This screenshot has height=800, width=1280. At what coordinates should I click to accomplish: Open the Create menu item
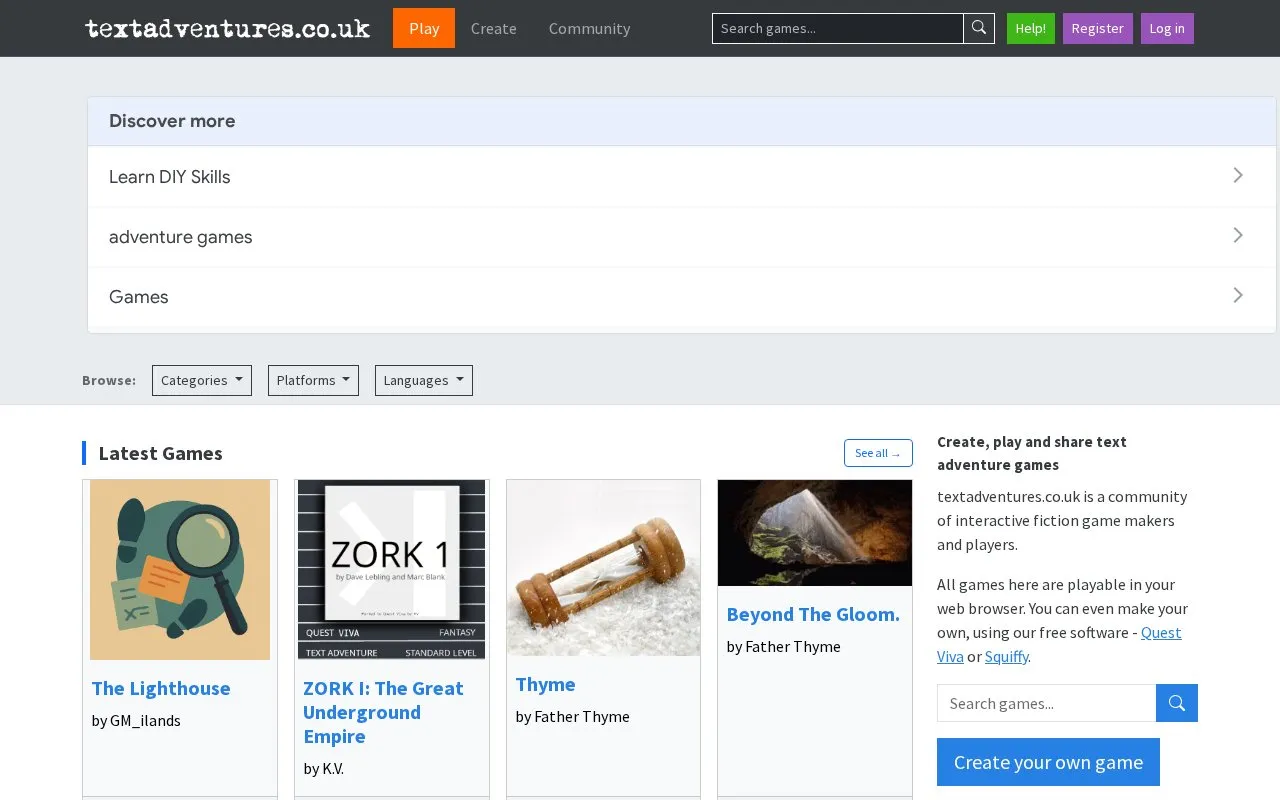494,28
